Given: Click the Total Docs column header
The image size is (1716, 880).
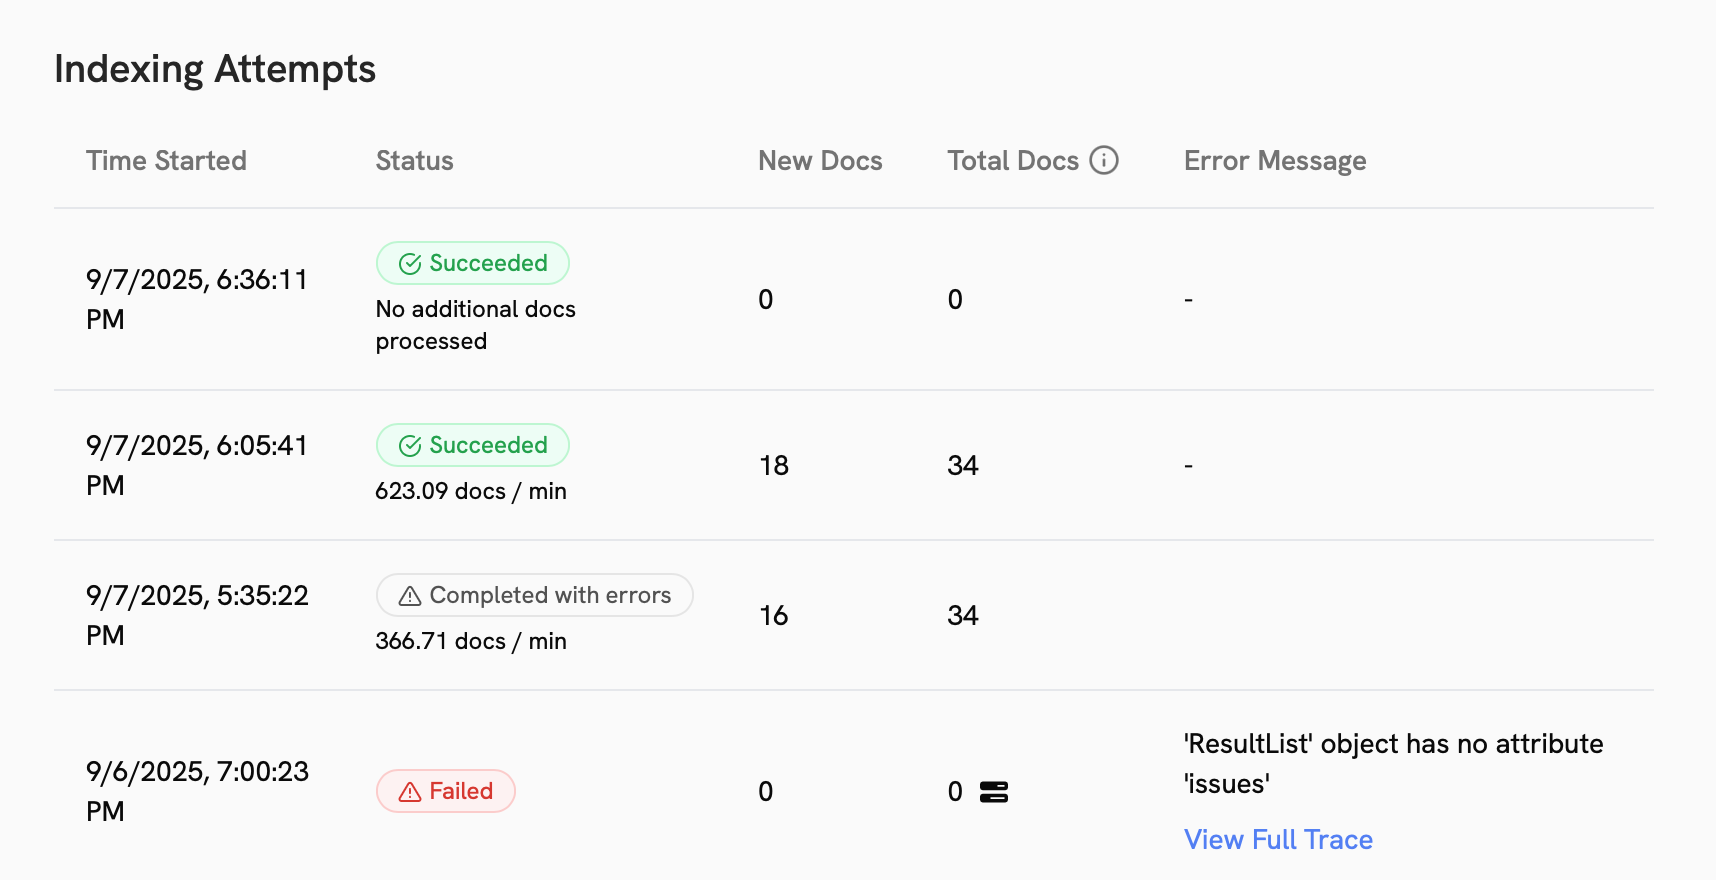Looking at the screenshot, I should pos(1013,160).
